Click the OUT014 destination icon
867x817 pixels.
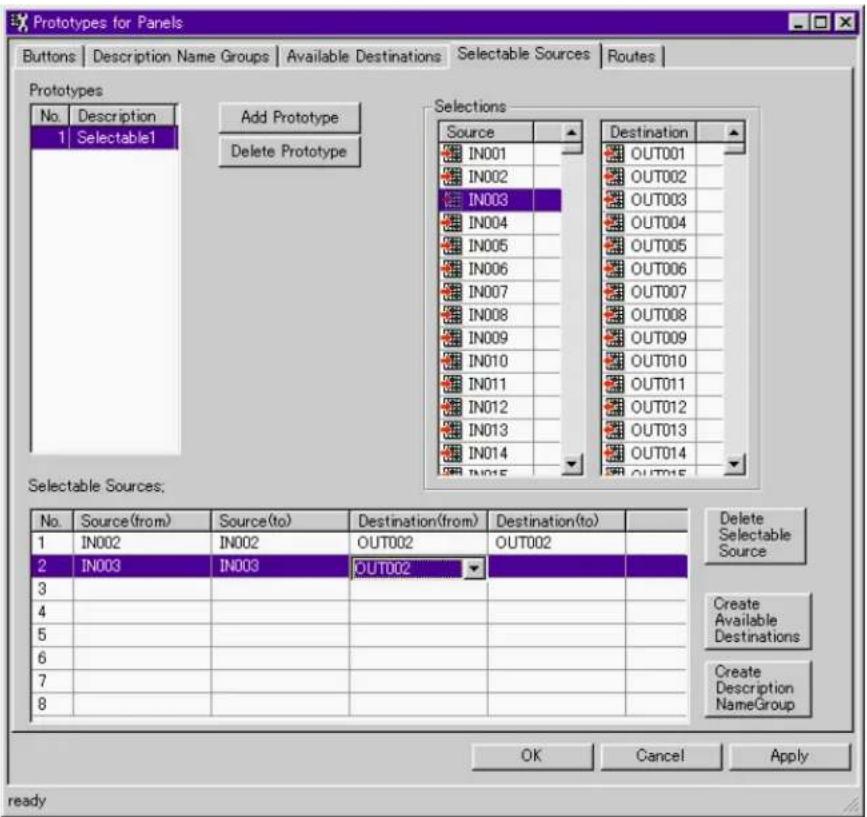click(x=614, y=453)
